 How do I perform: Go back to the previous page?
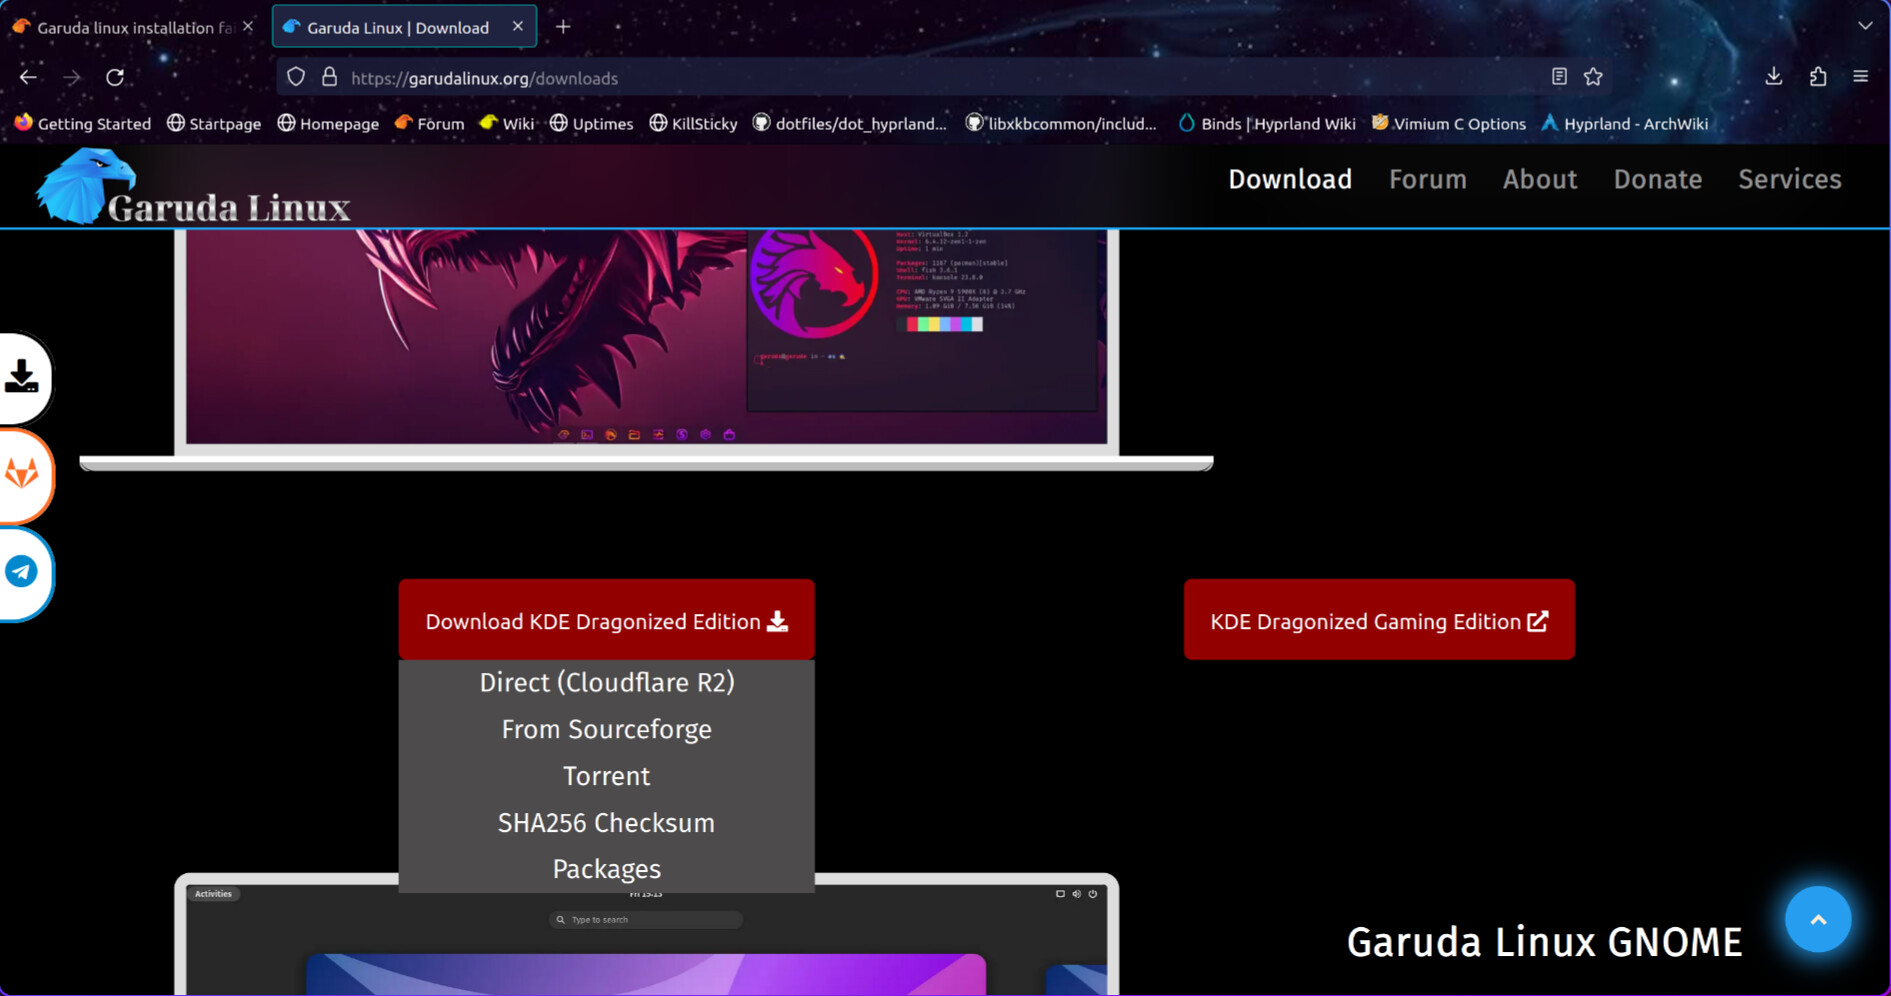tap(28, 77)
